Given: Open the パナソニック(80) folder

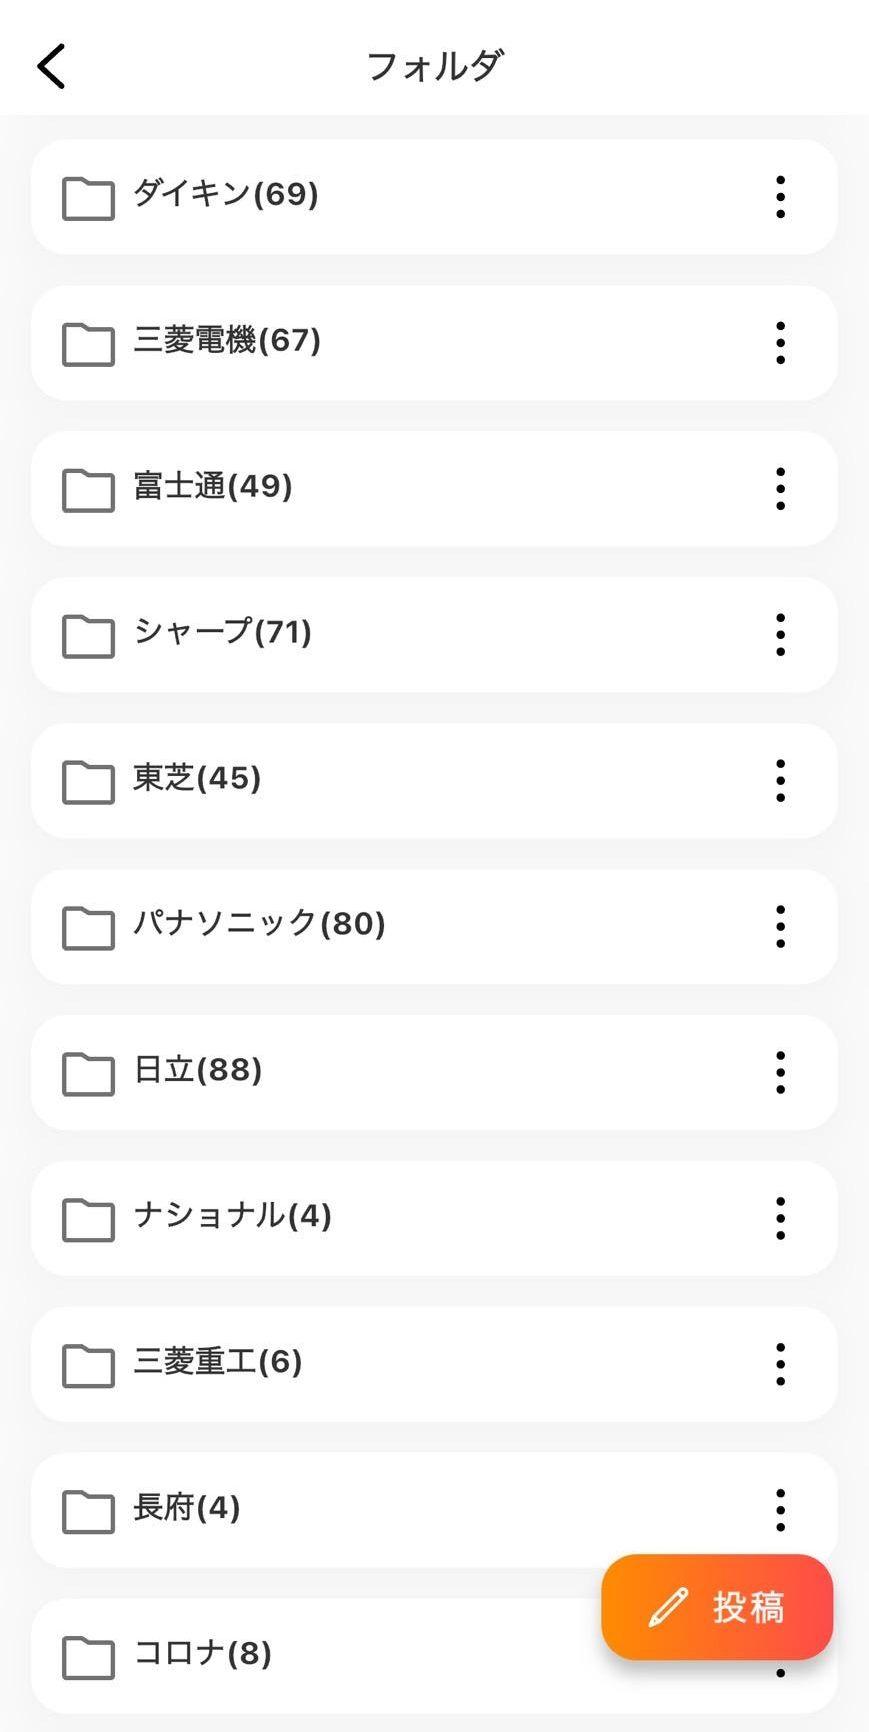Looking at the screenshot, I should (x=259, y=924).
